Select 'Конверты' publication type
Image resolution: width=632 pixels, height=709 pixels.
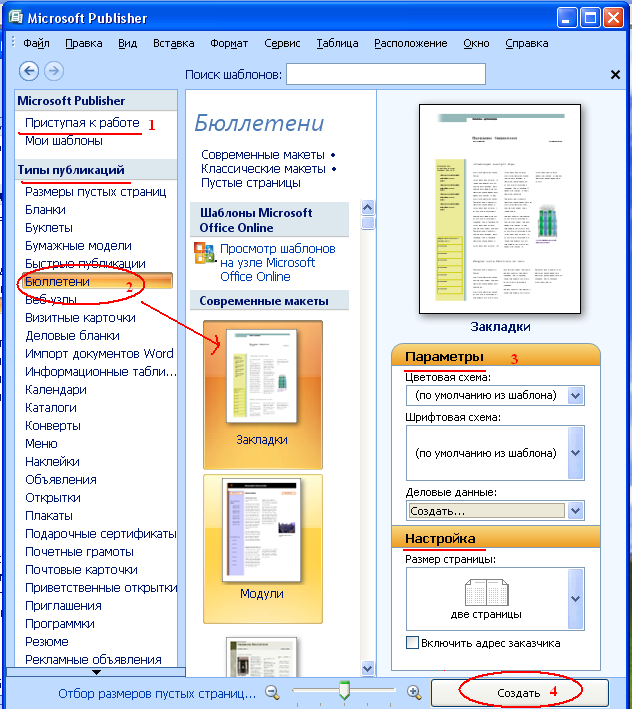[53, 426]
